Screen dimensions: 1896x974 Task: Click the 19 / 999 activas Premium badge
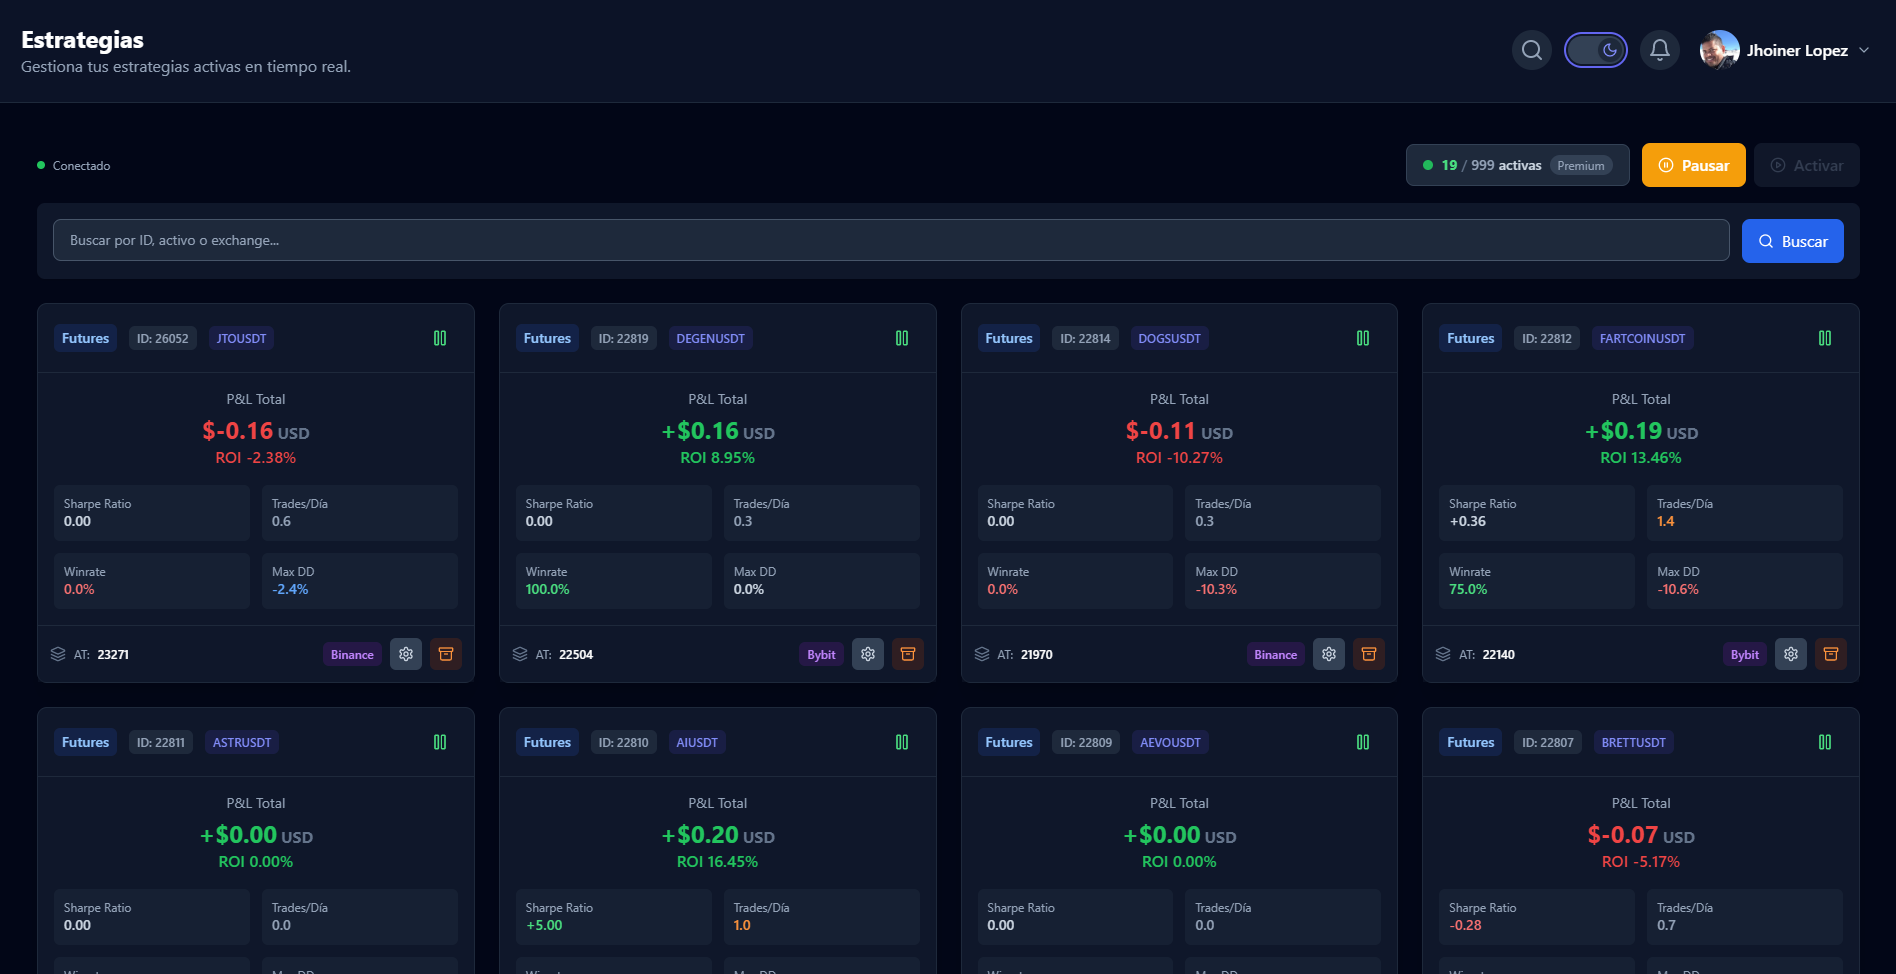point(1517,166)
